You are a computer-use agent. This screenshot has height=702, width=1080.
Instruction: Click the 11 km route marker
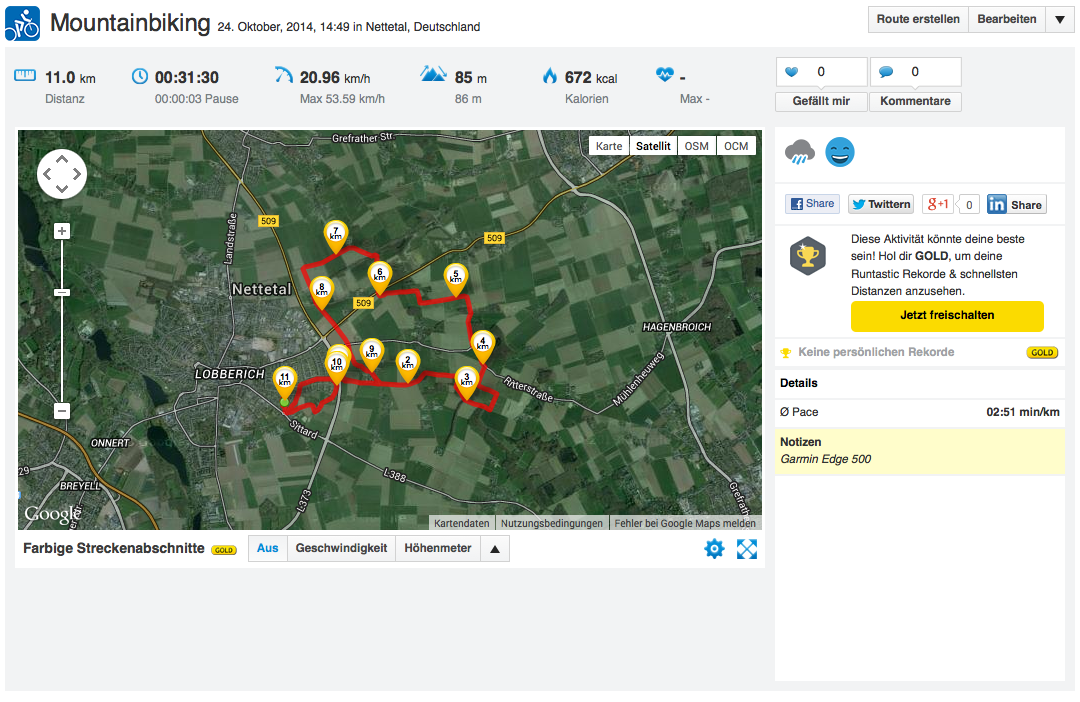(284, 382)
